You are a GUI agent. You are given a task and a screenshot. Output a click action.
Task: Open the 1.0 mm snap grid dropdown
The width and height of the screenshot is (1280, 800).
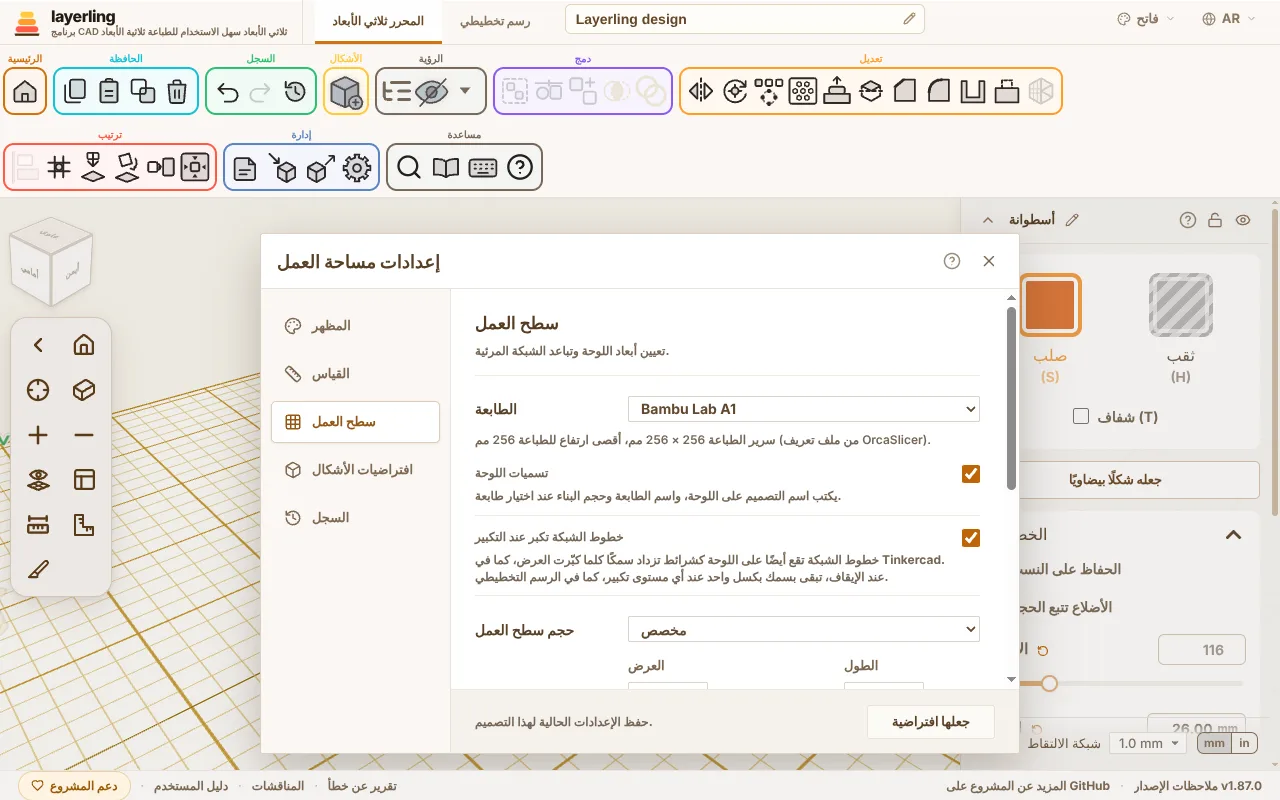point(1148,743)
